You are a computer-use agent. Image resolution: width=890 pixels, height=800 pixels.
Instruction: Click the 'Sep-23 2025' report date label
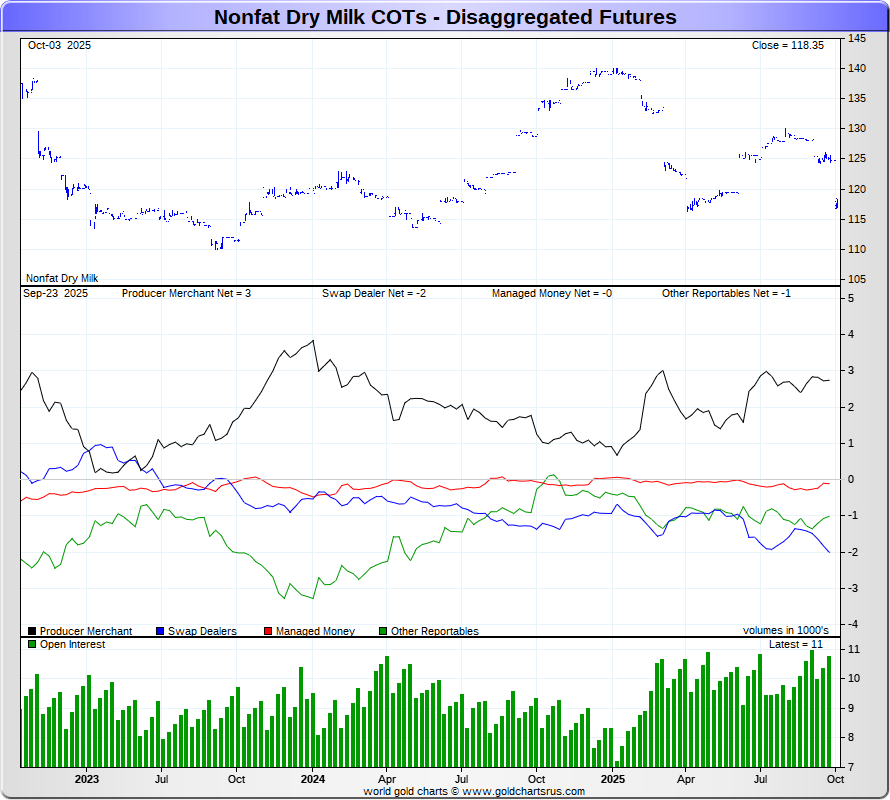tap(56, 293)
